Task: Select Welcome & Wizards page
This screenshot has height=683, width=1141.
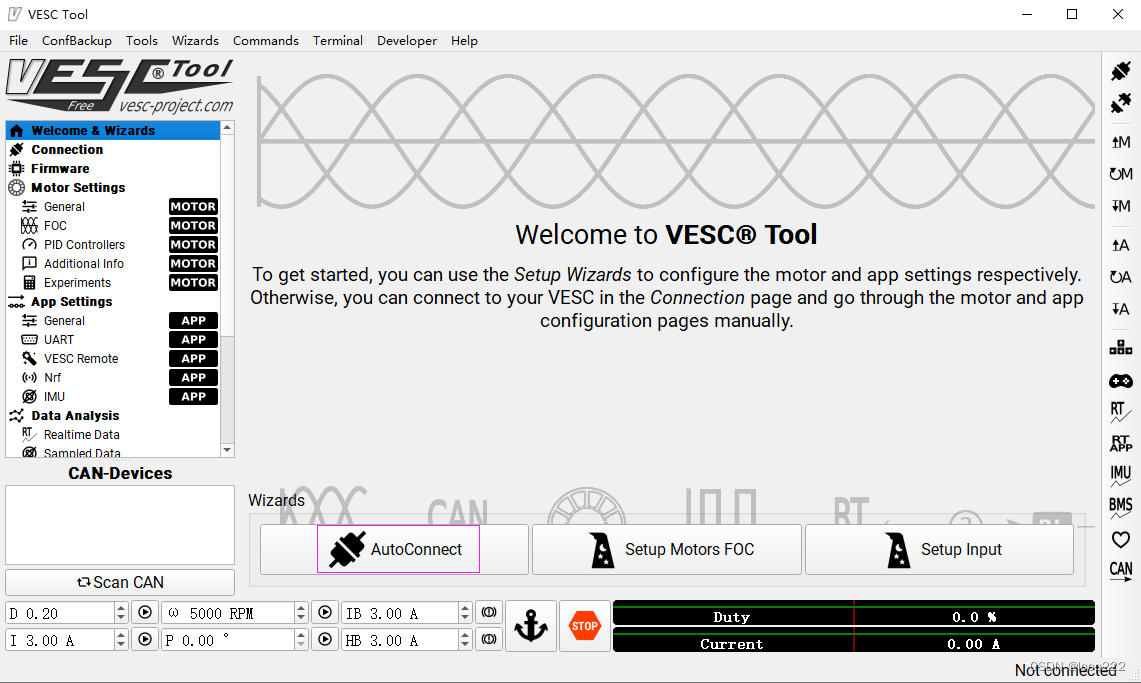Action: [x=113, y=130]
